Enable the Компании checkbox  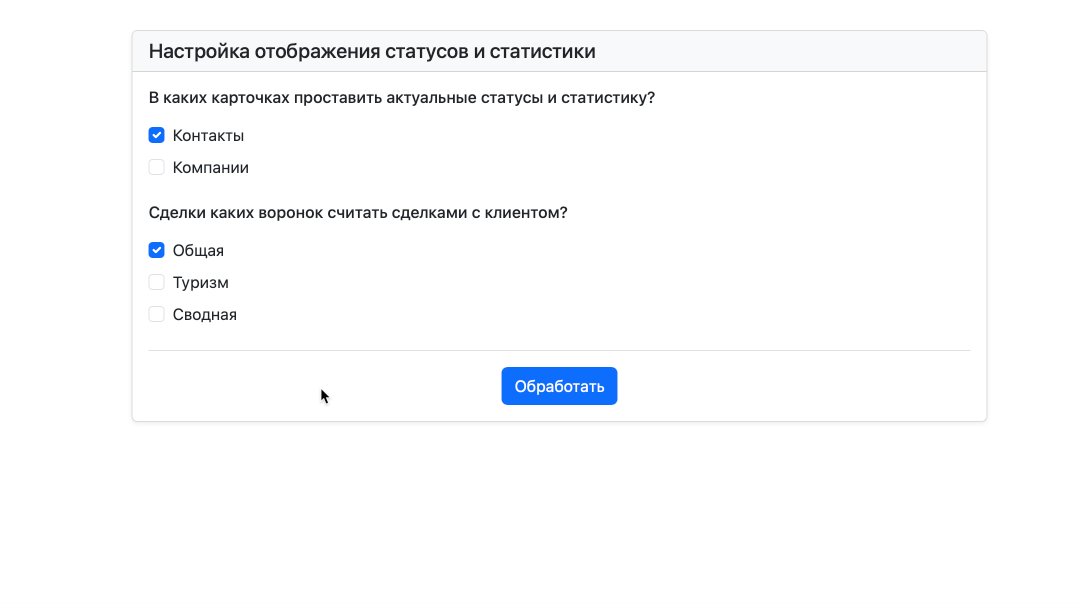[x=157, y=167]
